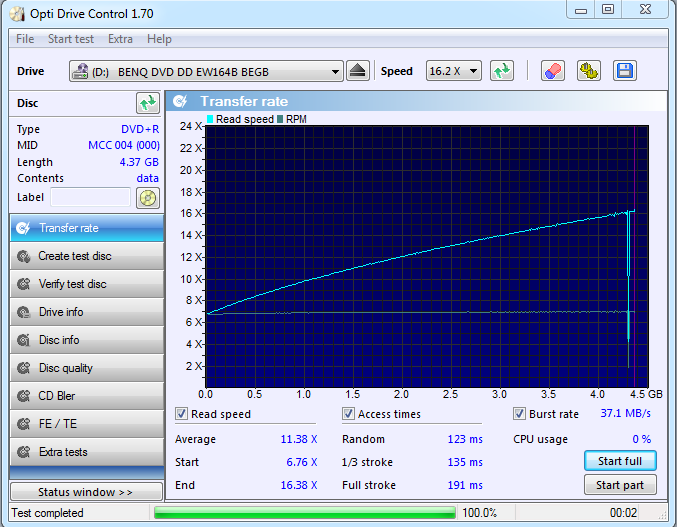The width and height of the screenshot is (677, 527).
Task: Click the Disc quality sidebar icon
Action: 23,368
